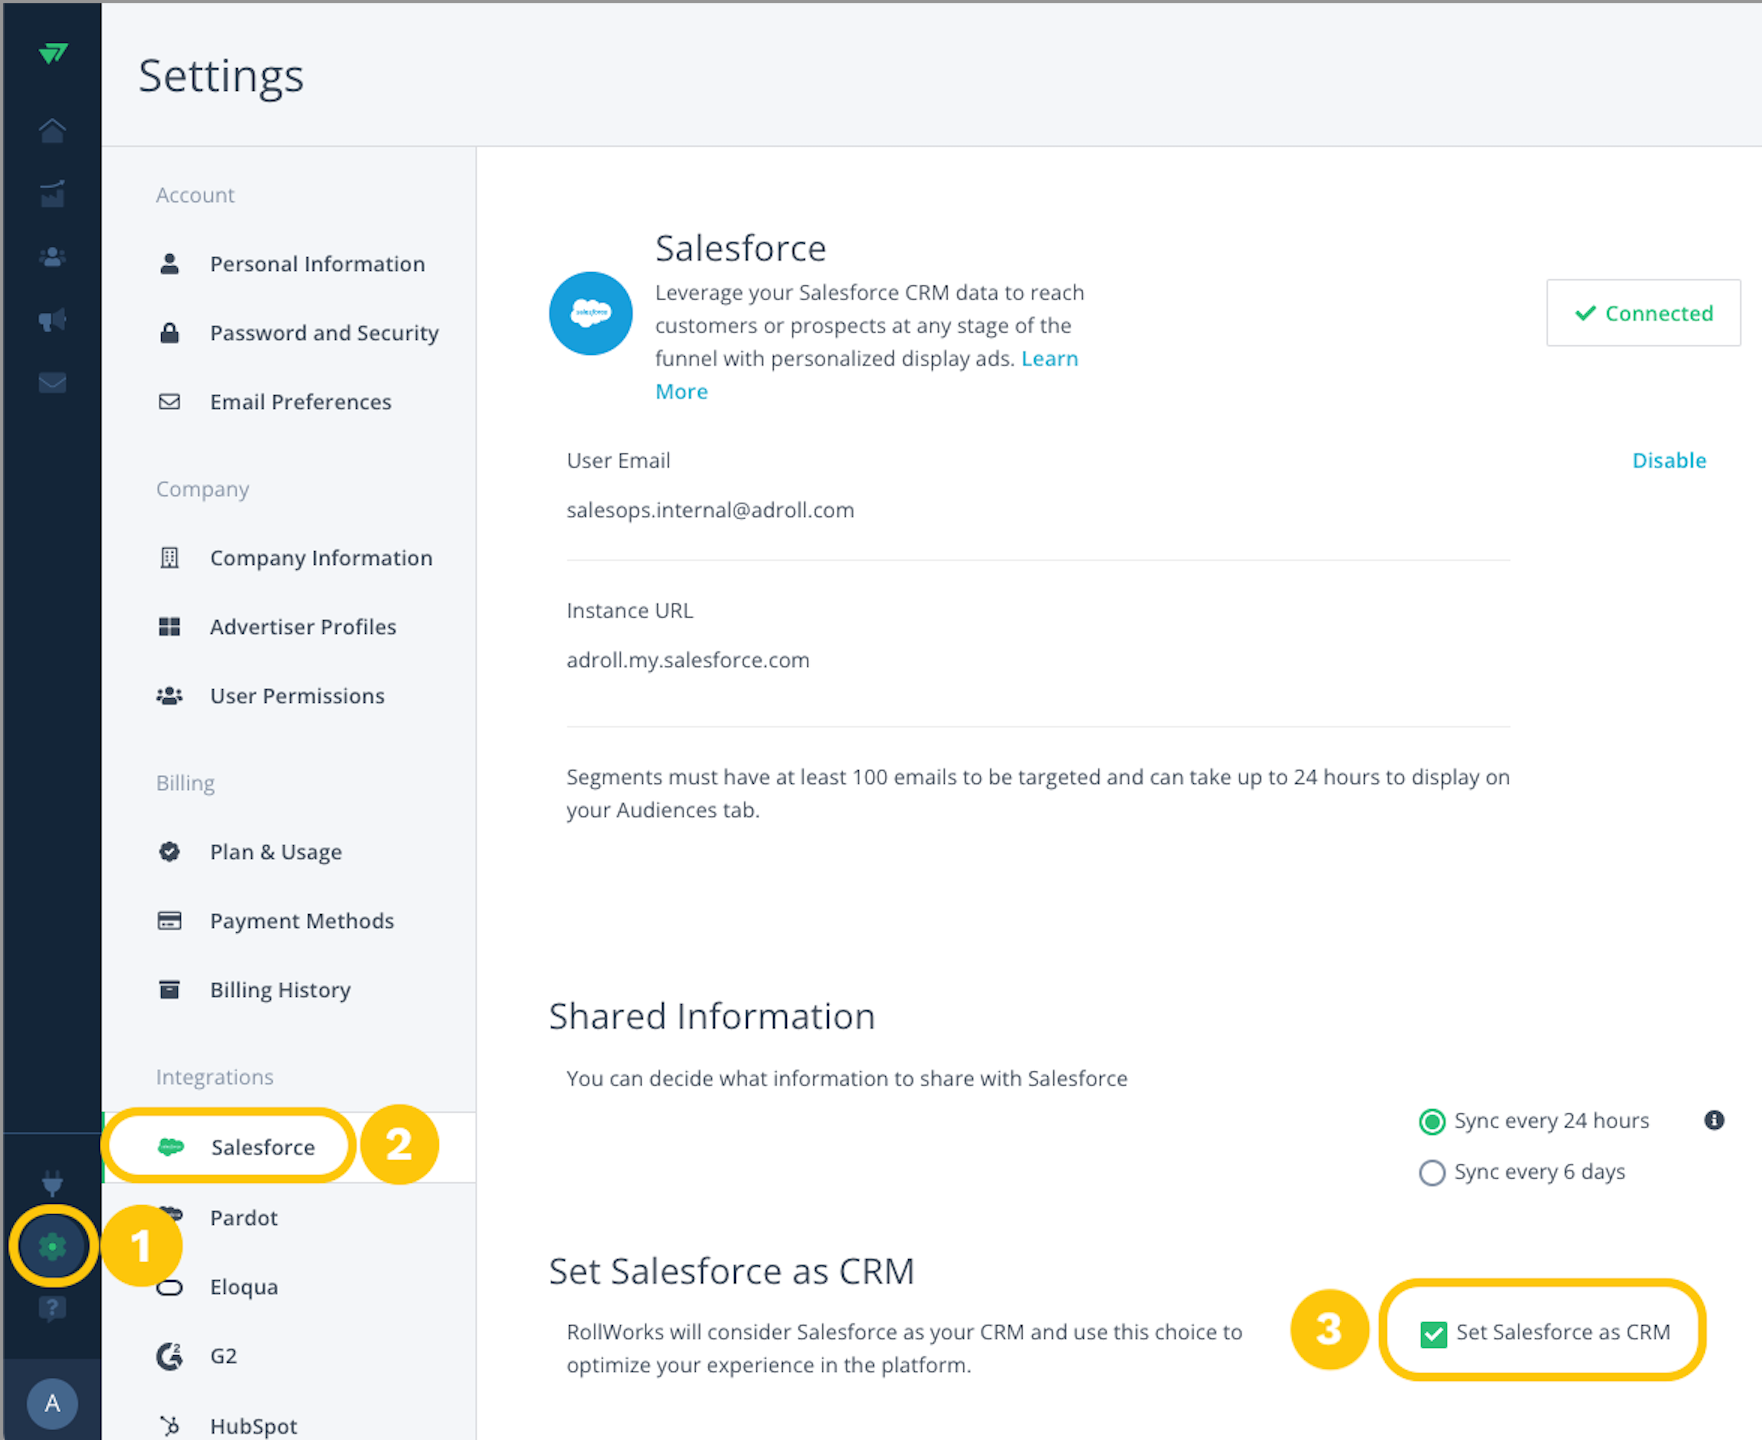Image resolution: width=1762 pixels, height=1440 pixels.
Task: Click the Plan & Usage badge icon
Action: (x=170, y=852)
